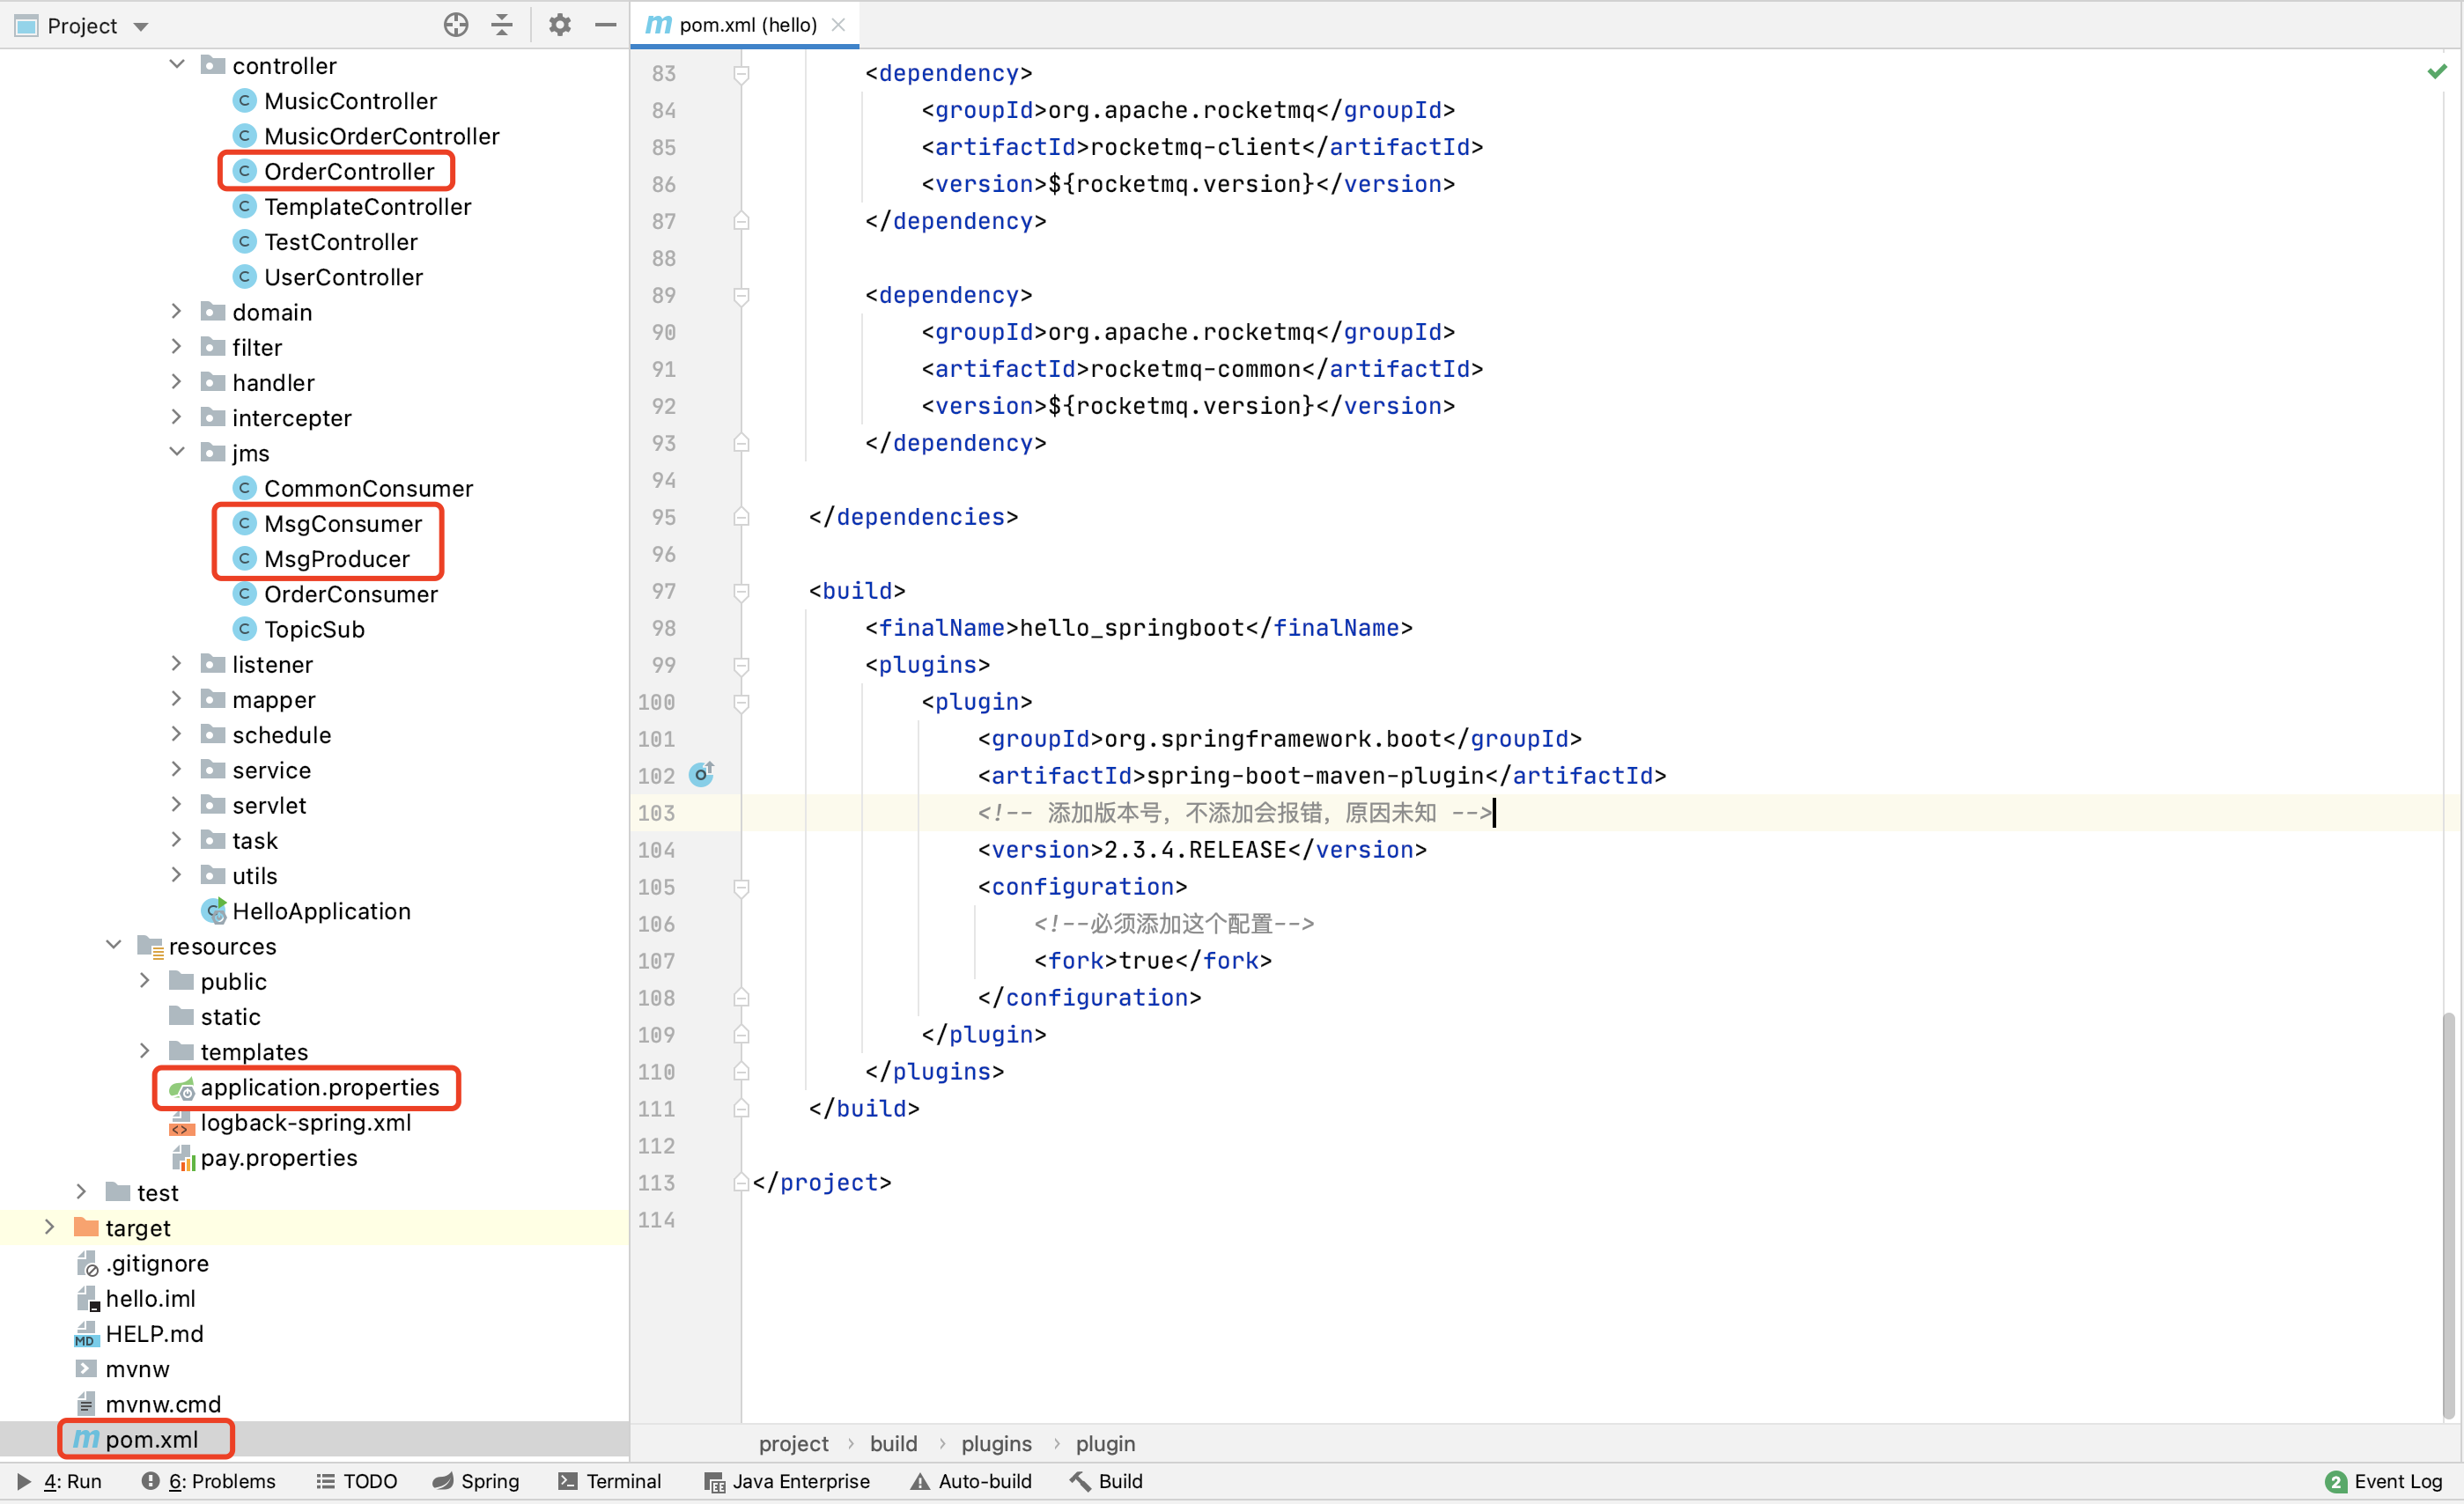The image size is (2464, 1504).
Task: Expand the listener folder
Action: 177,664
